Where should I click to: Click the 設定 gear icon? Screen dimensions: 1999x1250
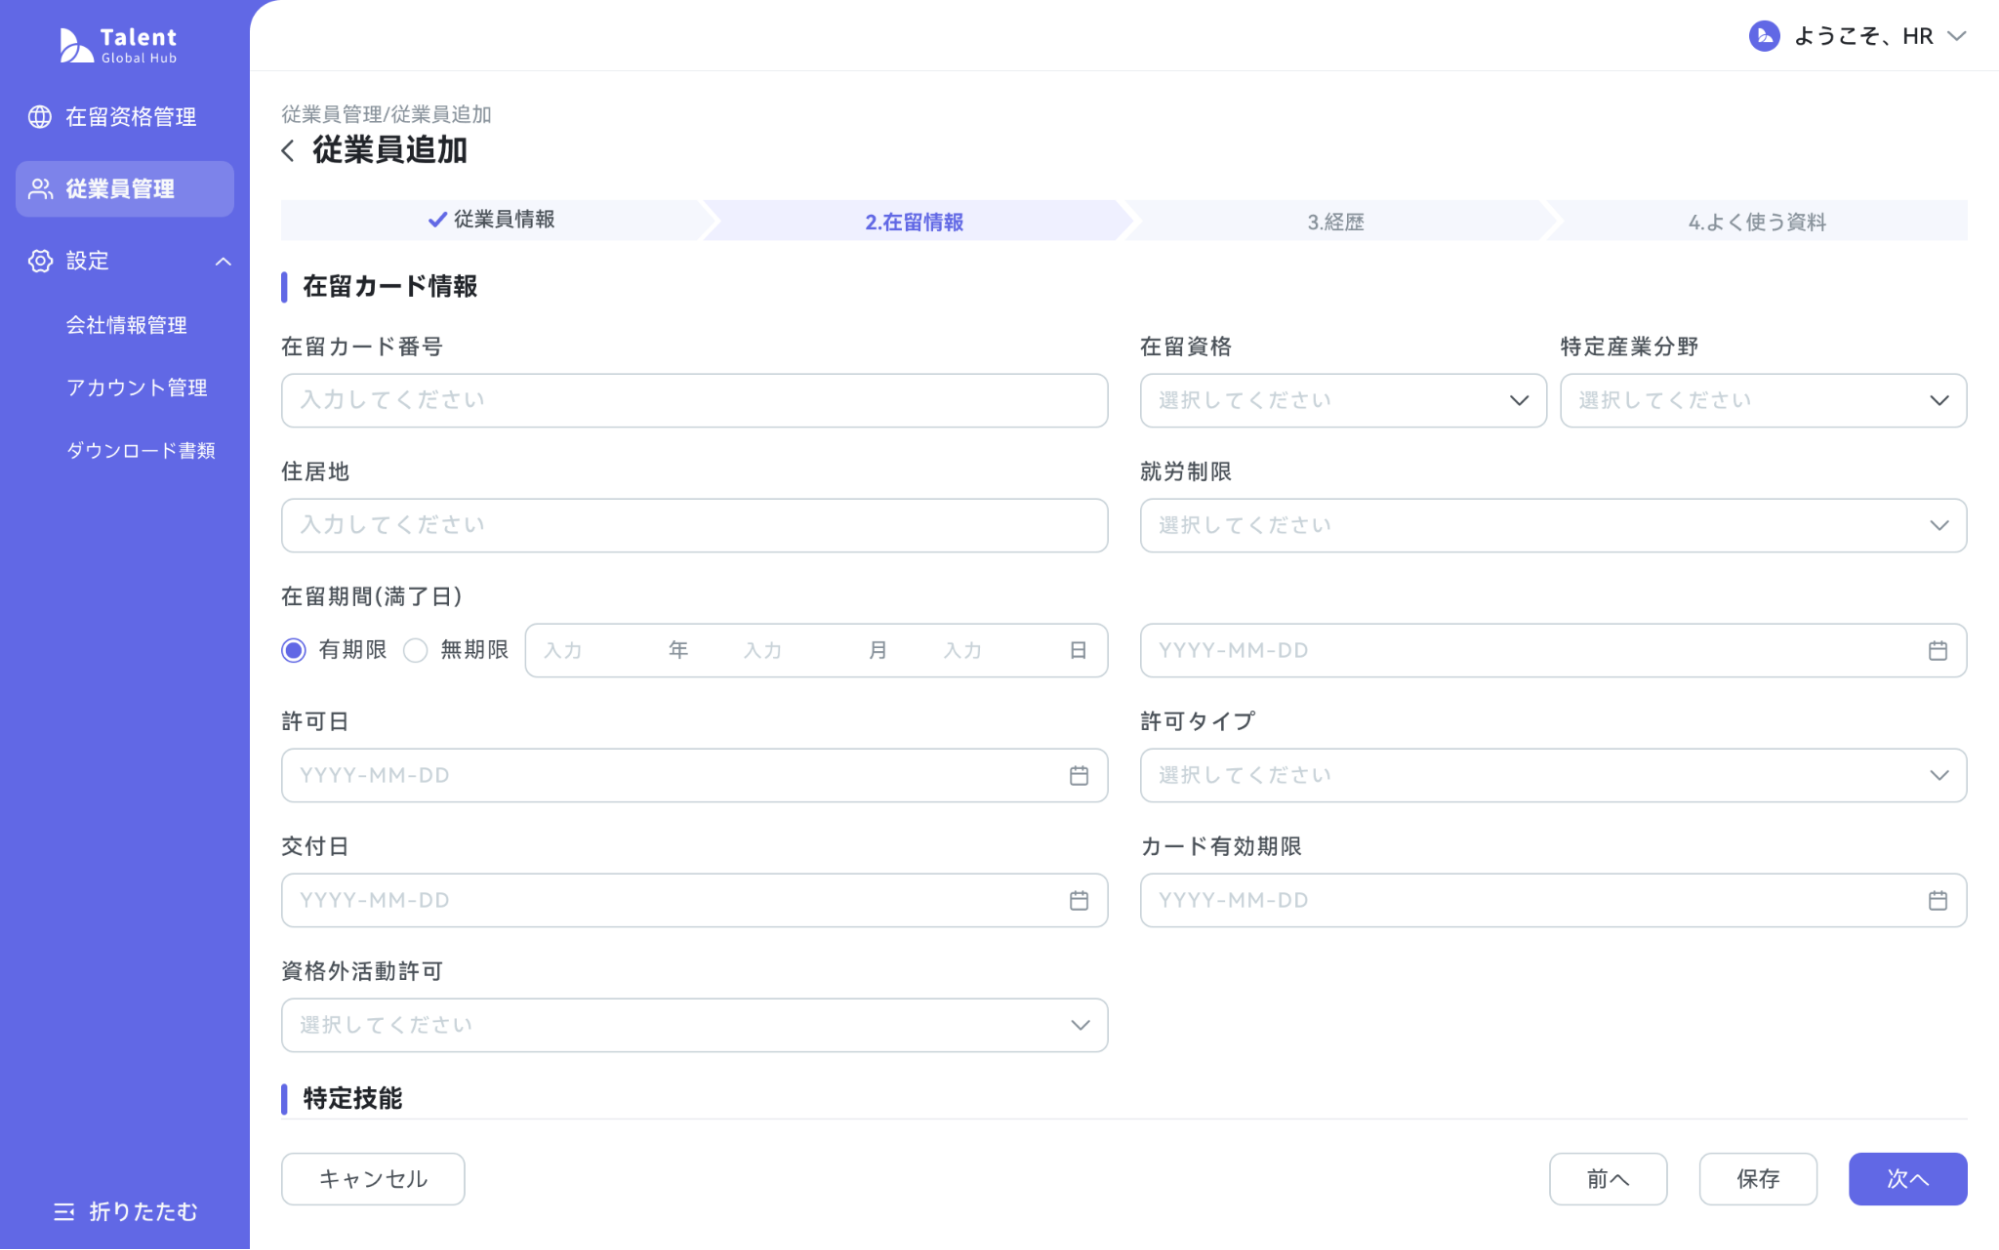click(x=40, y=261)
